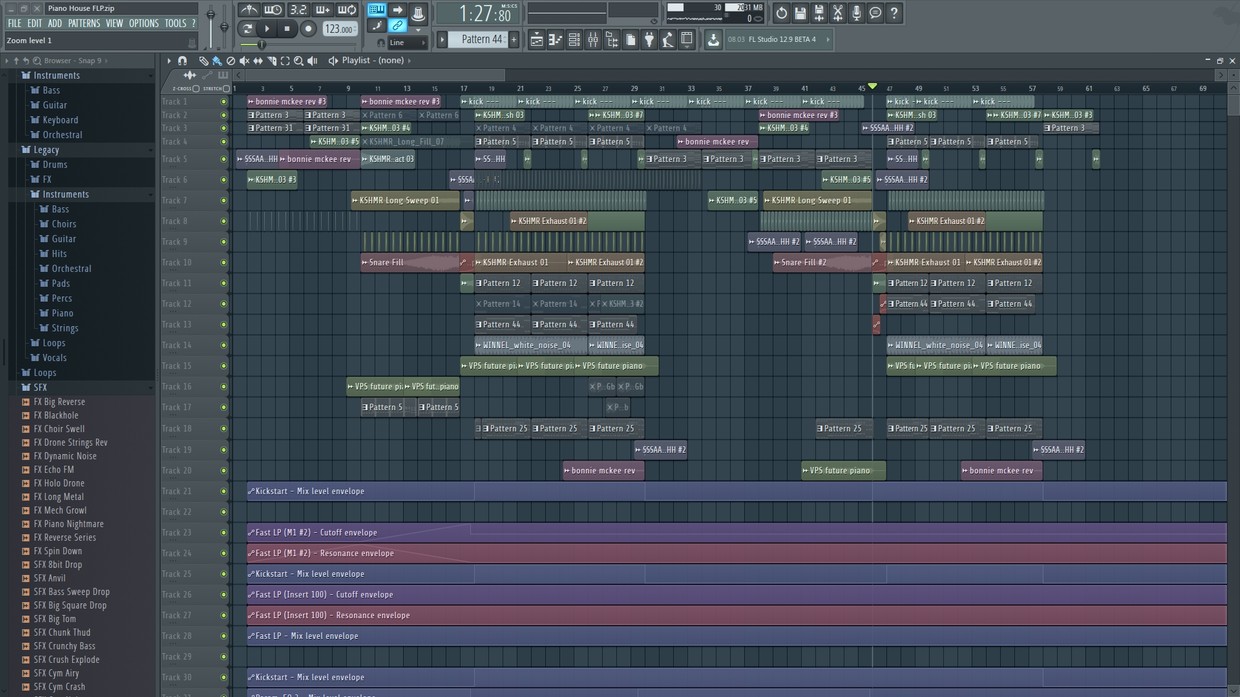The image size is (1240, 697).
Task: Click the plus button next to Pattern 44
Action: tap(513, 38)
